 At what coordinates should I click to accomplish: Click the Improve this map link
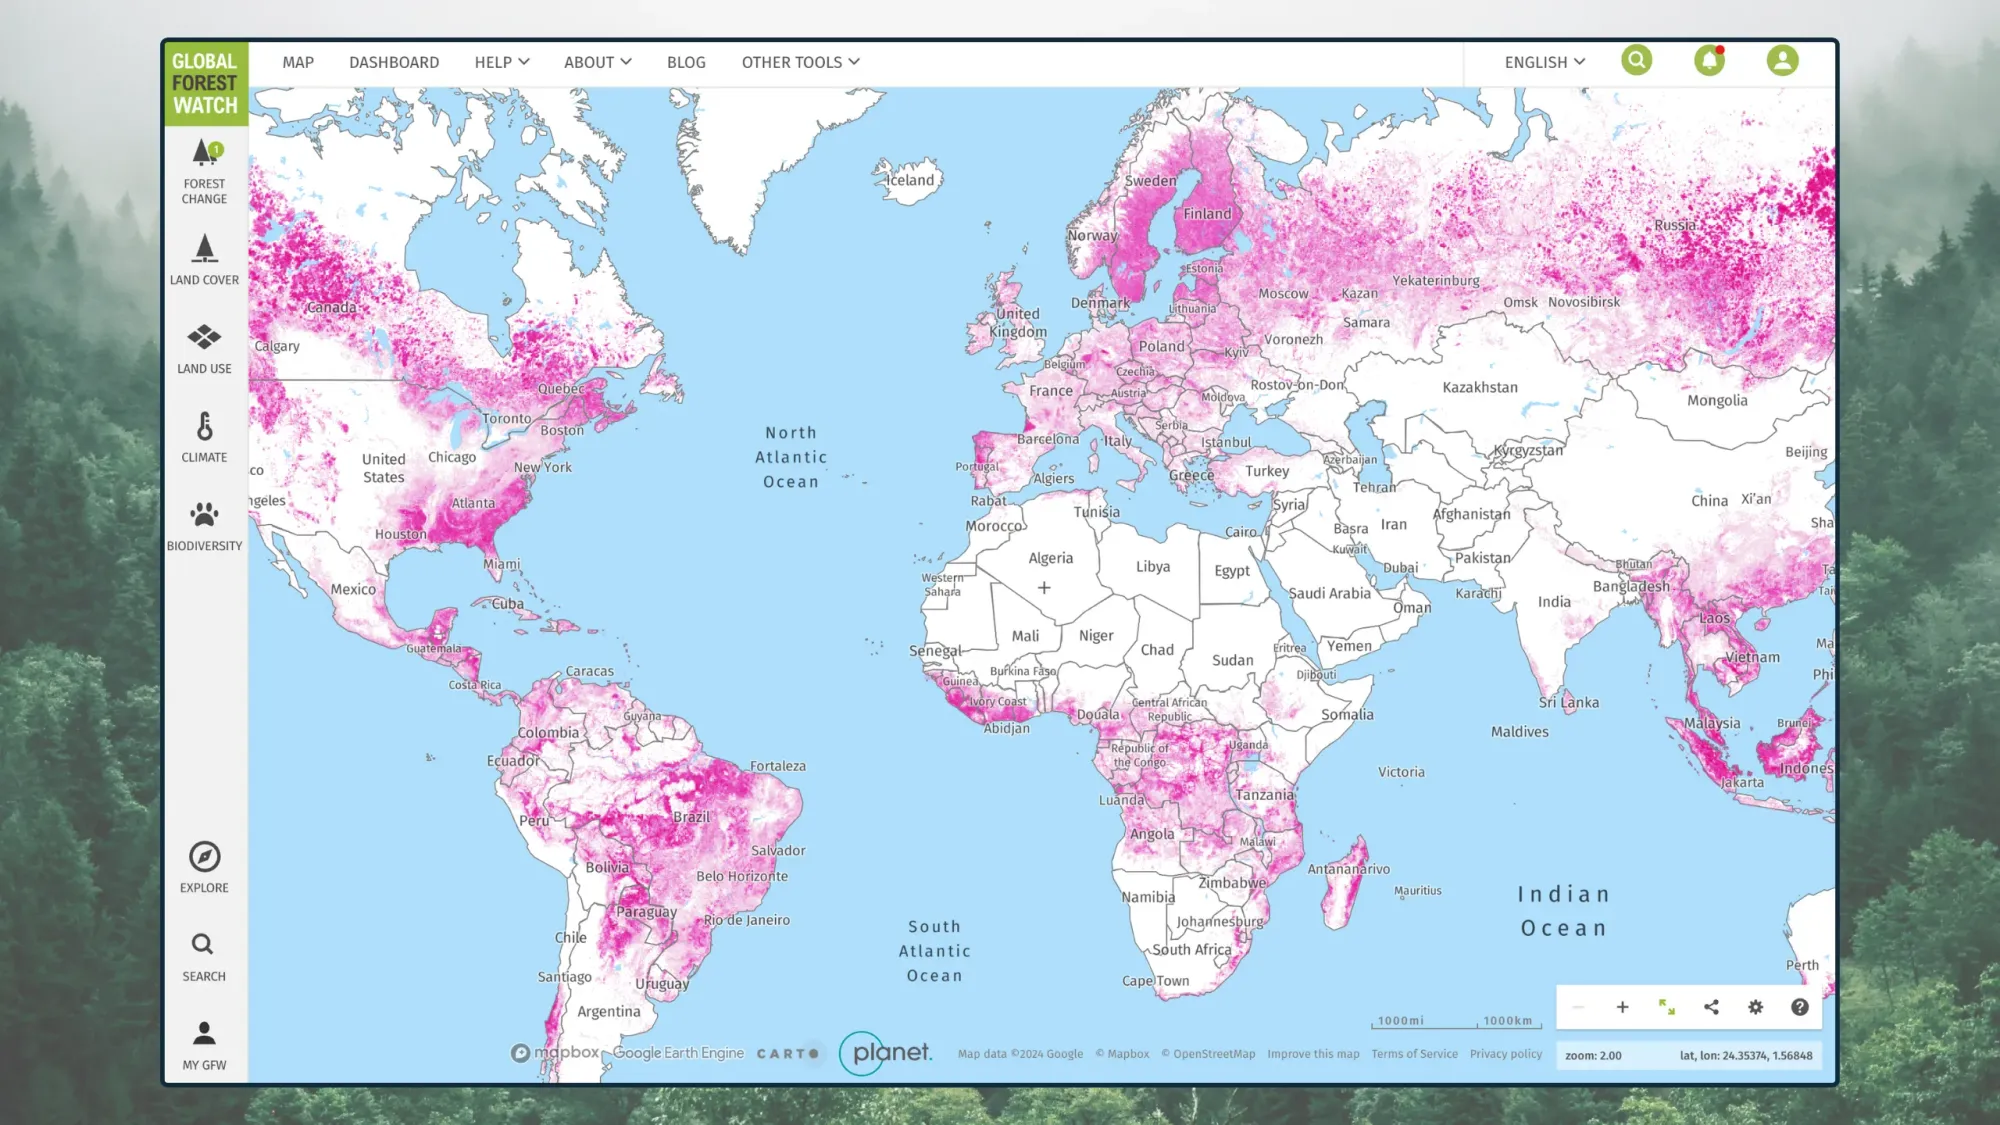point(1313,1054)
